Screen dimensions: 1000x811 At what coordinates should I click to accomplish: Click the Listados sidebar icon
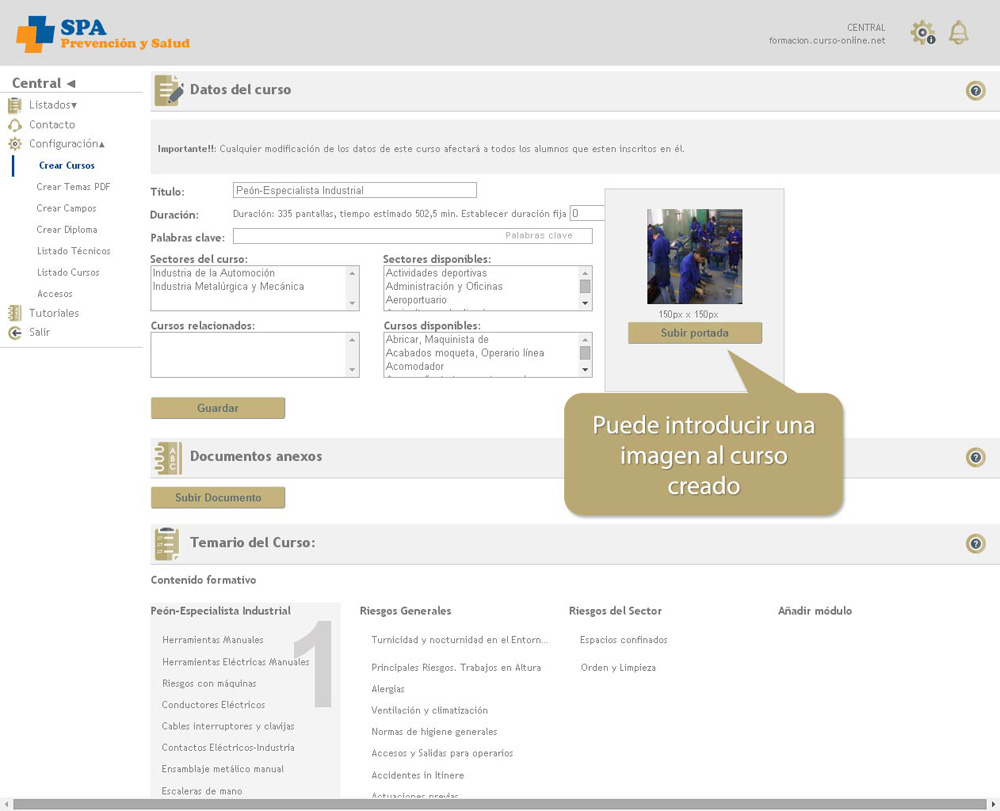point(15,105)
